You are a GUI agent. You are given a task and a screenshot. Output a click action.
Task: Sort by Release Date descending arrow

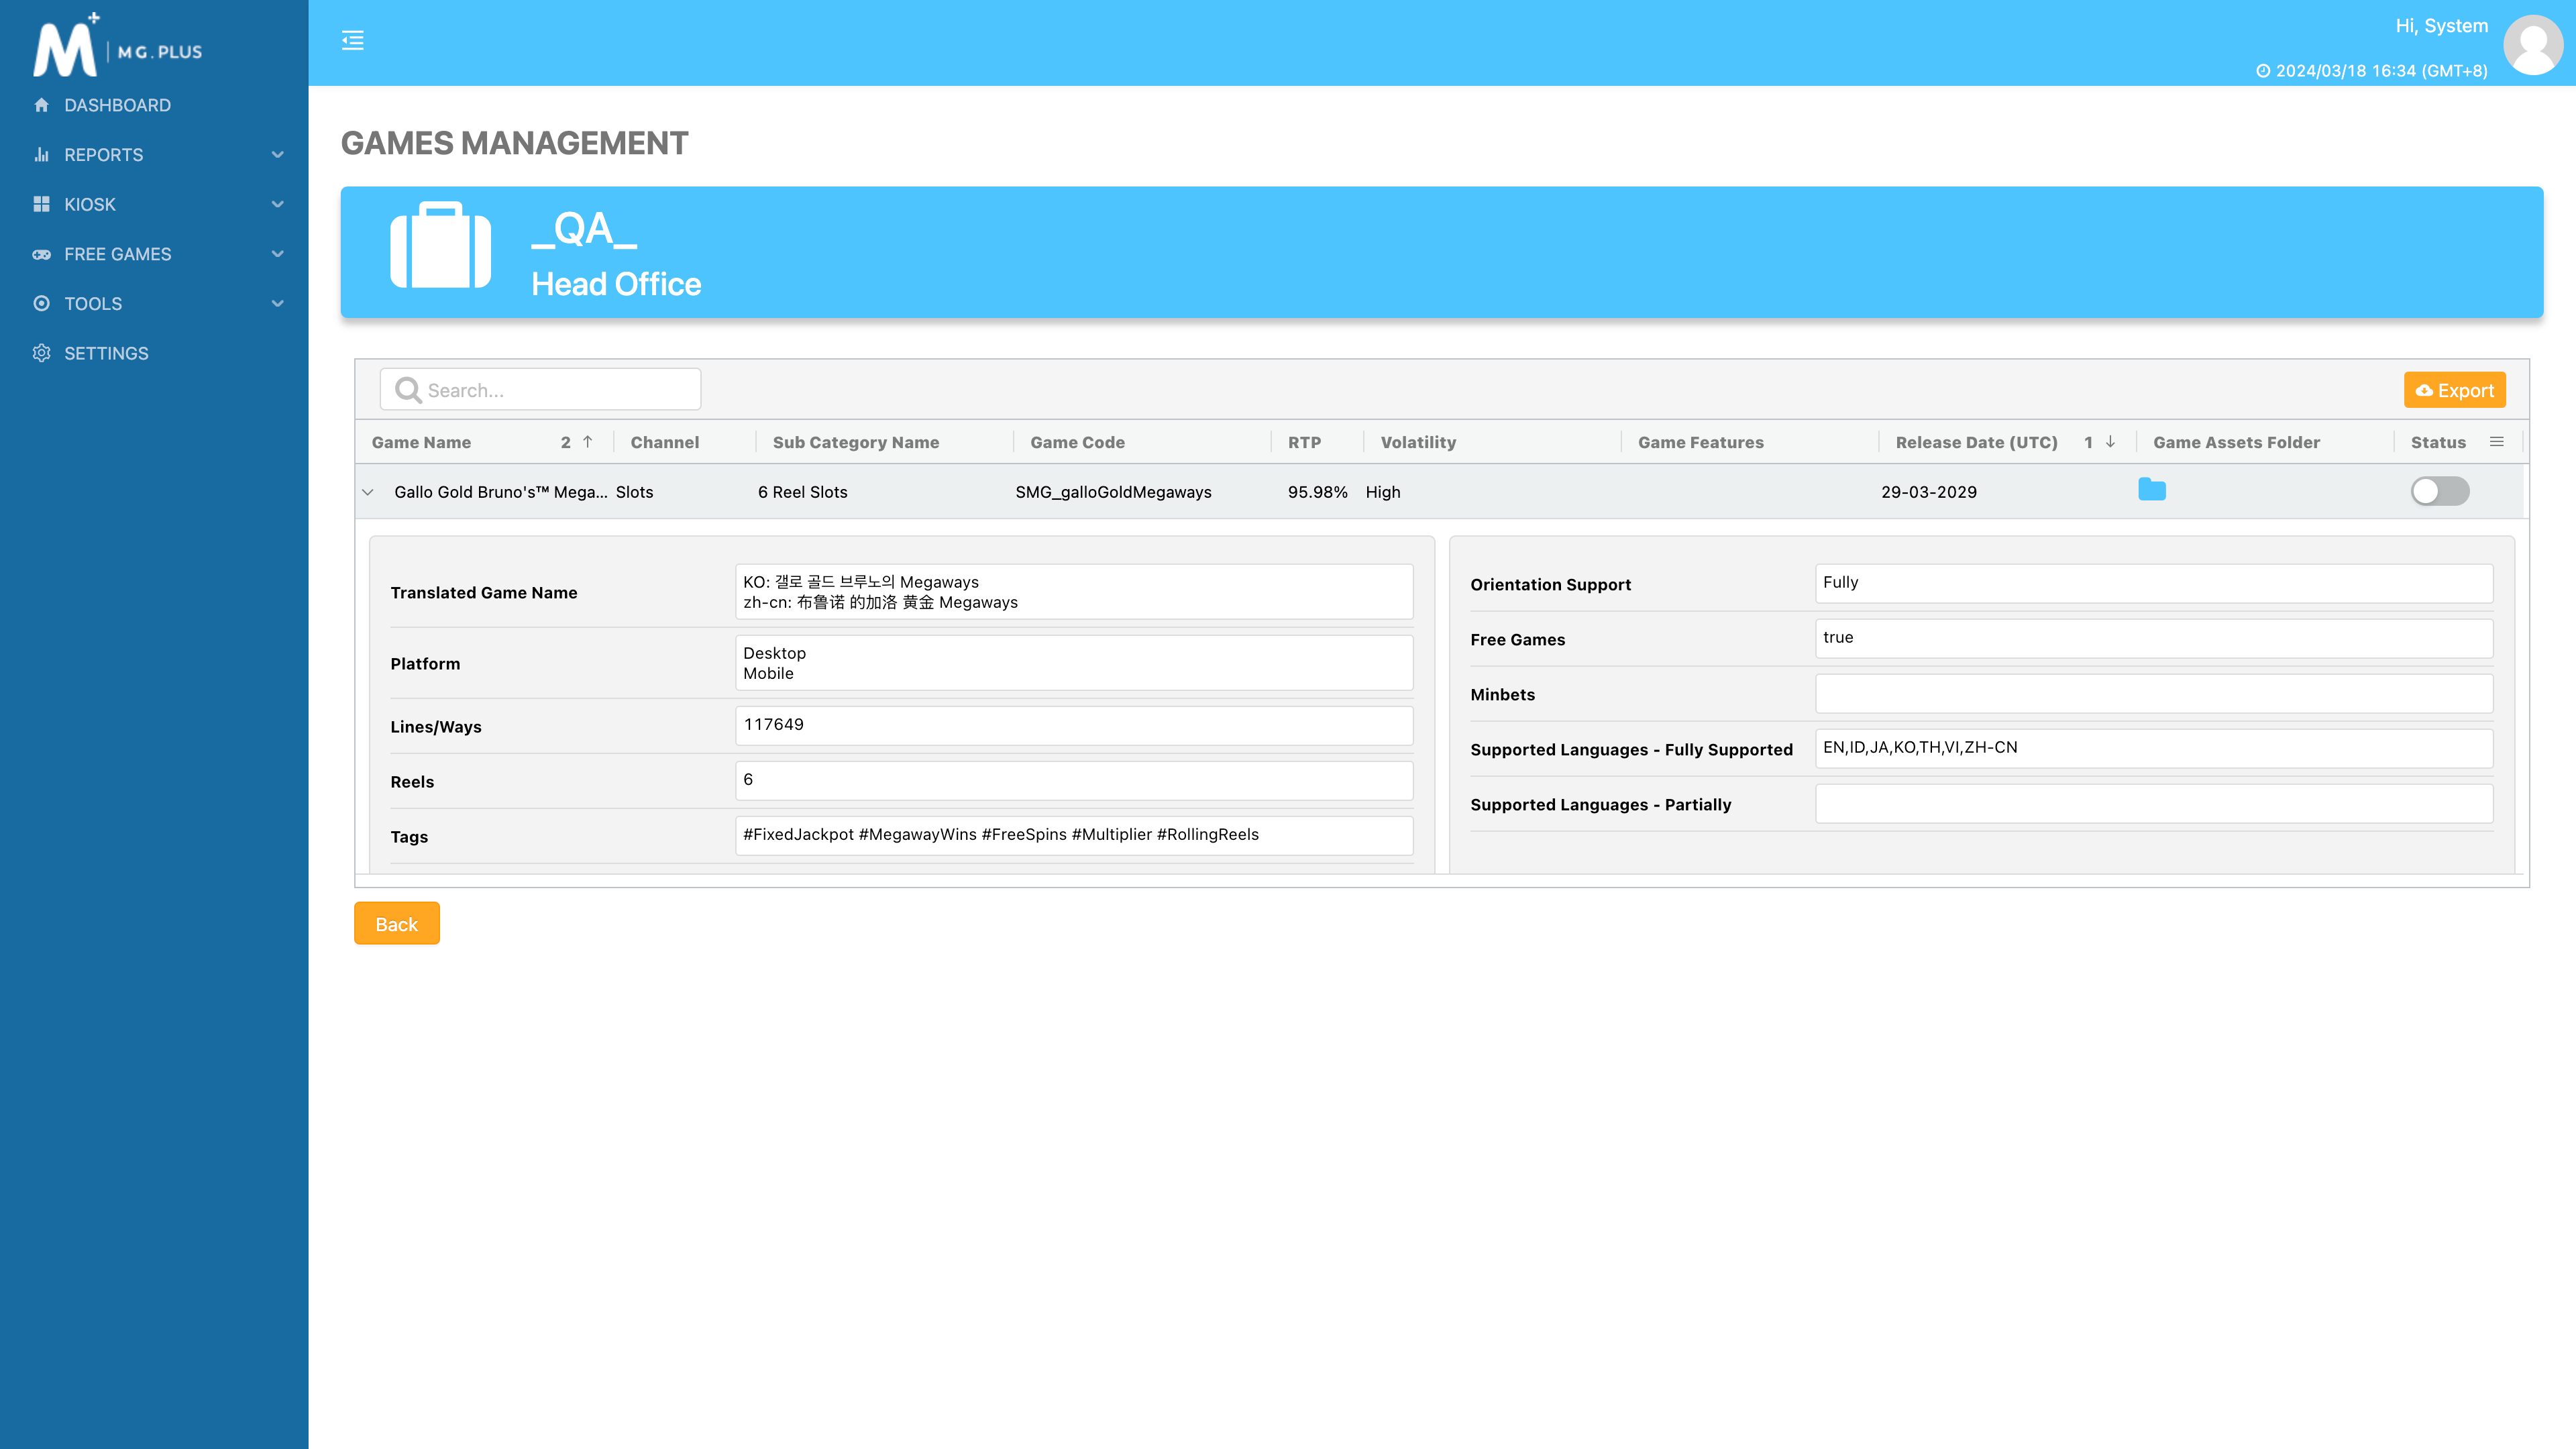coord(2110,442)
